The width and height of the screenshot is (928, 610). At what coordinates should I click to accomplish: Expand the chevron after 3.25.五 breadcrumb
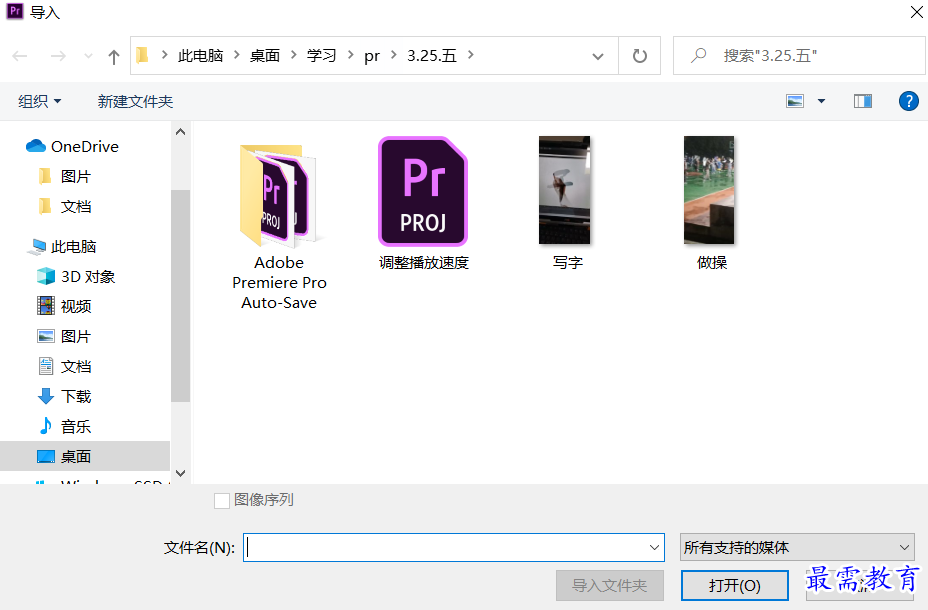[x=471, y=55]
